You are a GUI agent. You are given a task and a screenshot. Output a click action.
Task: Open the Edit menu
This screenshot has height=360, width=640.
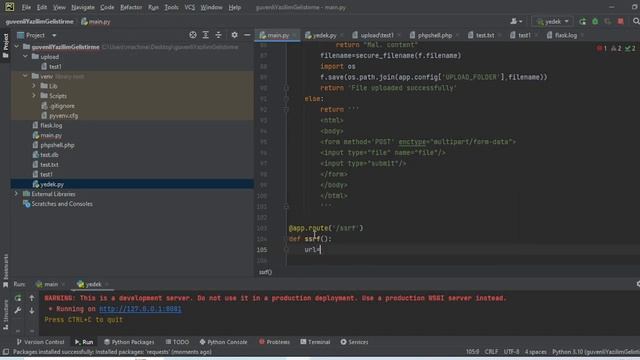[42, 7]
